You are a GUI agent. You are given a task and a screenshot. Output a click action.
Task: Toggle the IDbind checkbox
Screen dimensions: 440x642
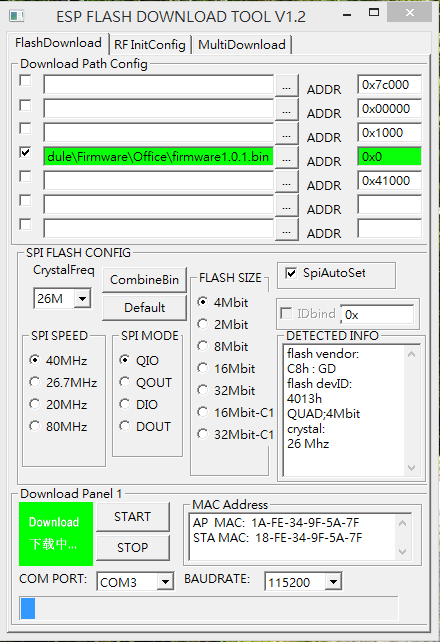click(x=286, y=314)
